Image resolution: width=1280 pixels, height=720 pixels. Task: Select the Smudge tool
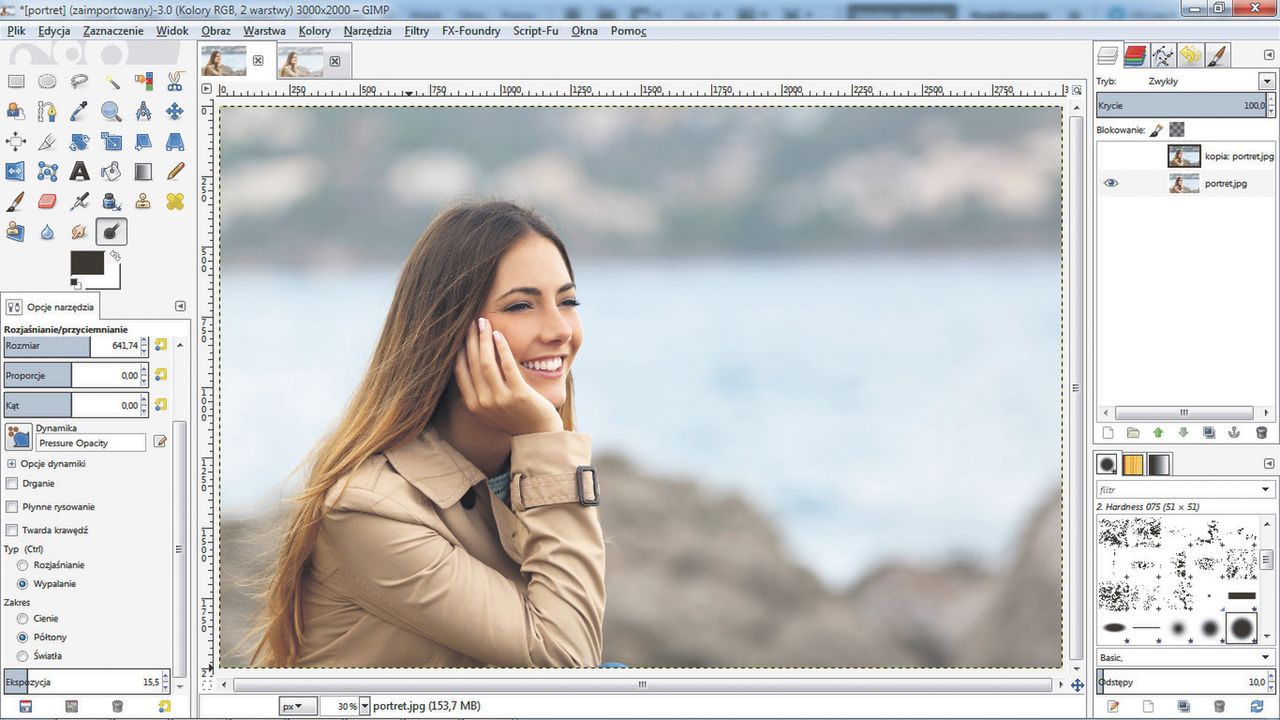point(79,232)
